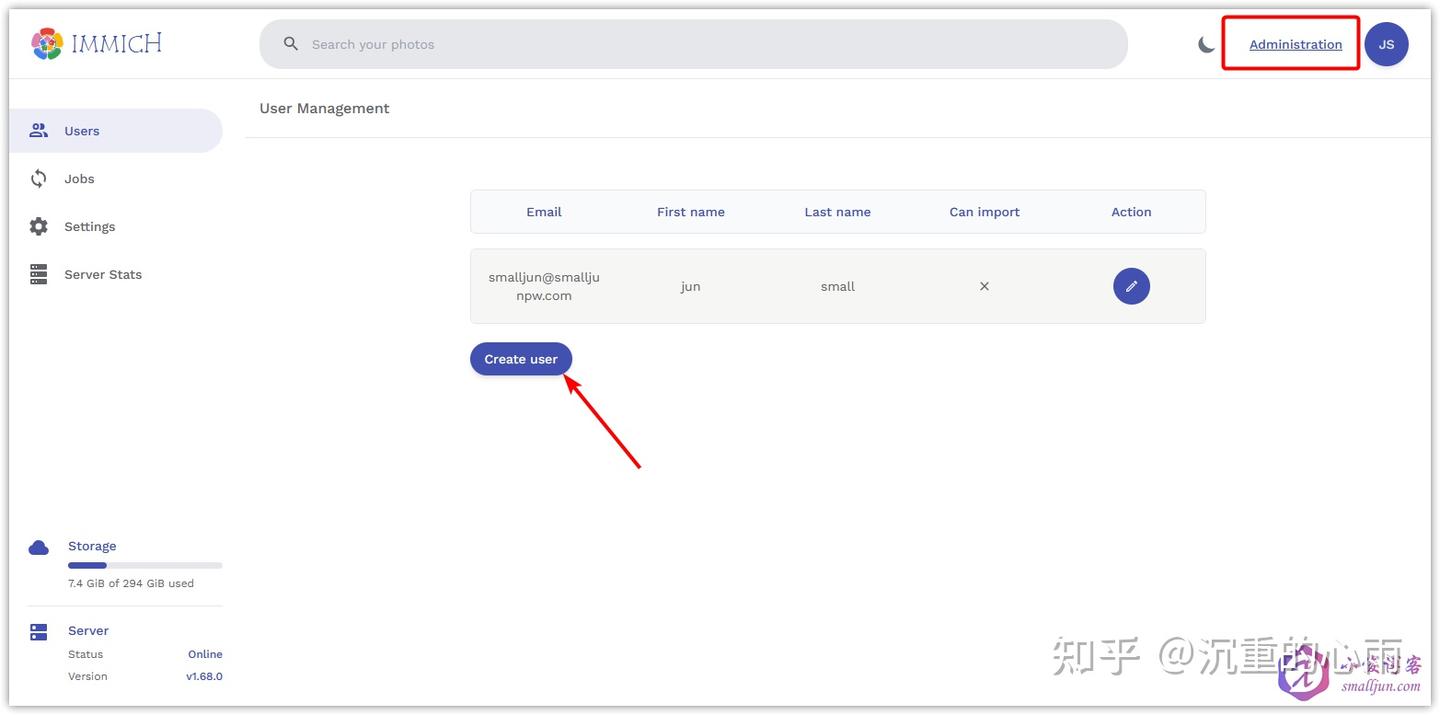Click the Jobs sync icon

(39, 179)
